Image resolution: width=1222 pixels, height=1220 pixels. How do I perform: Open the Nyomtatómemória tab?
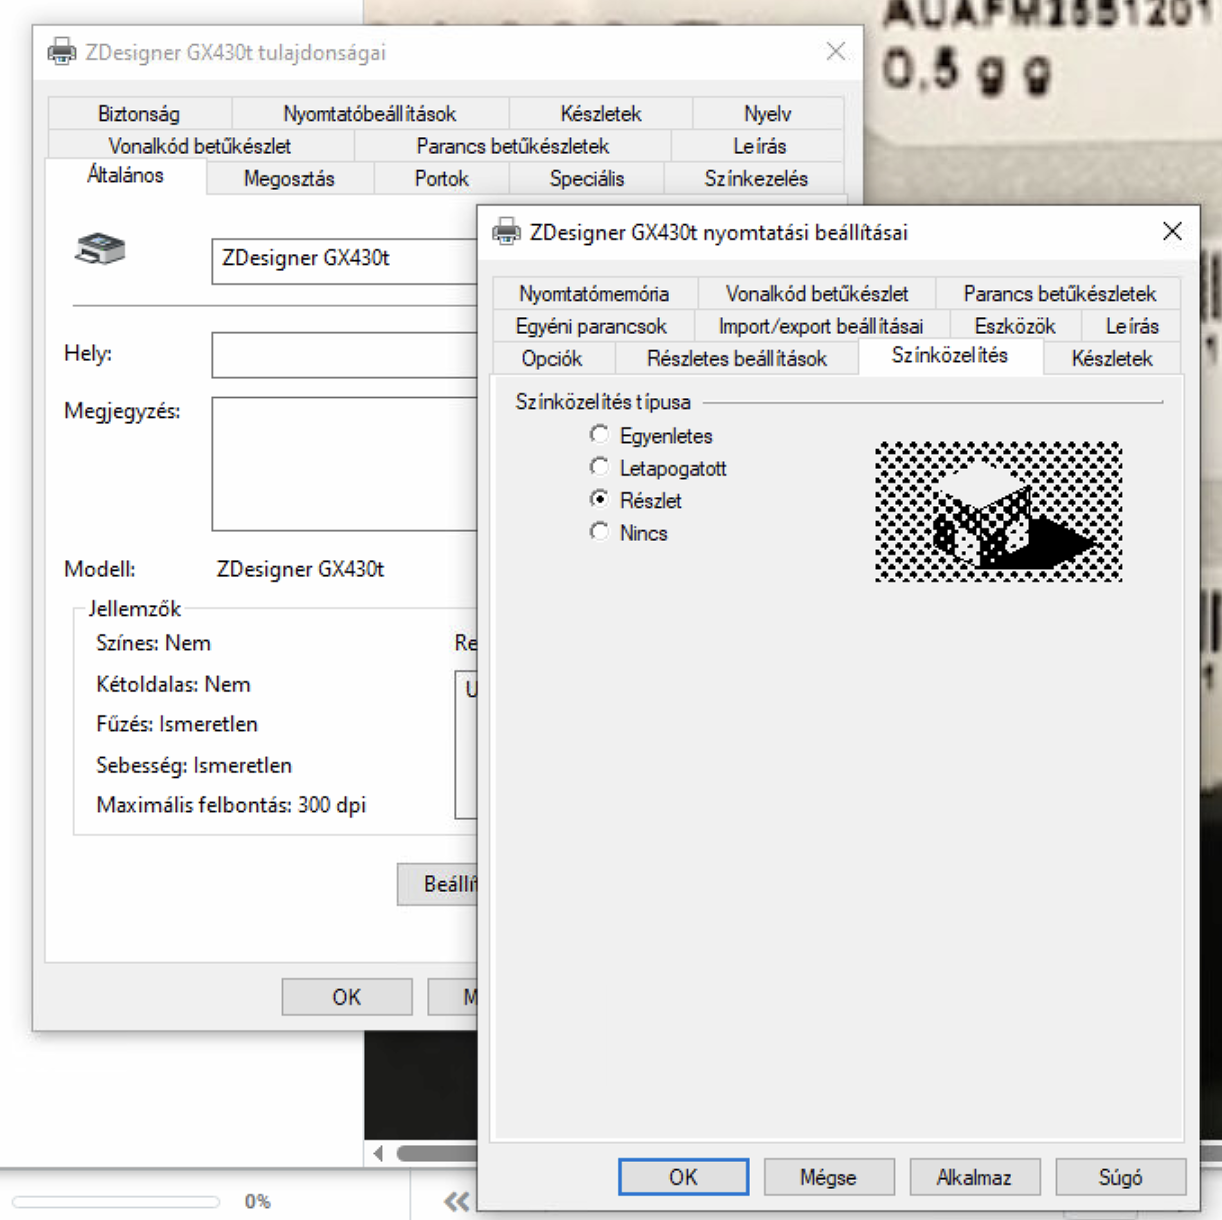click(593, 294)
